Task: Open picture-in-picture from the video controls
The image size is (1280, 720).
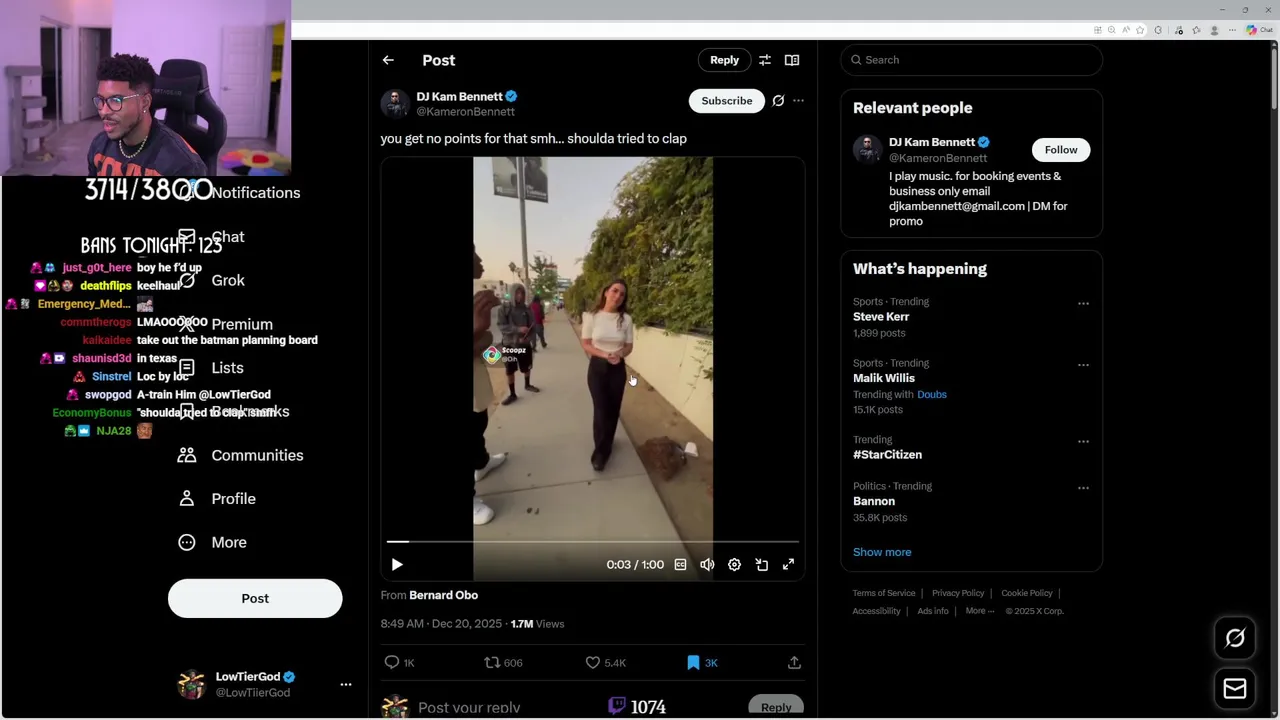Action: 761,564
